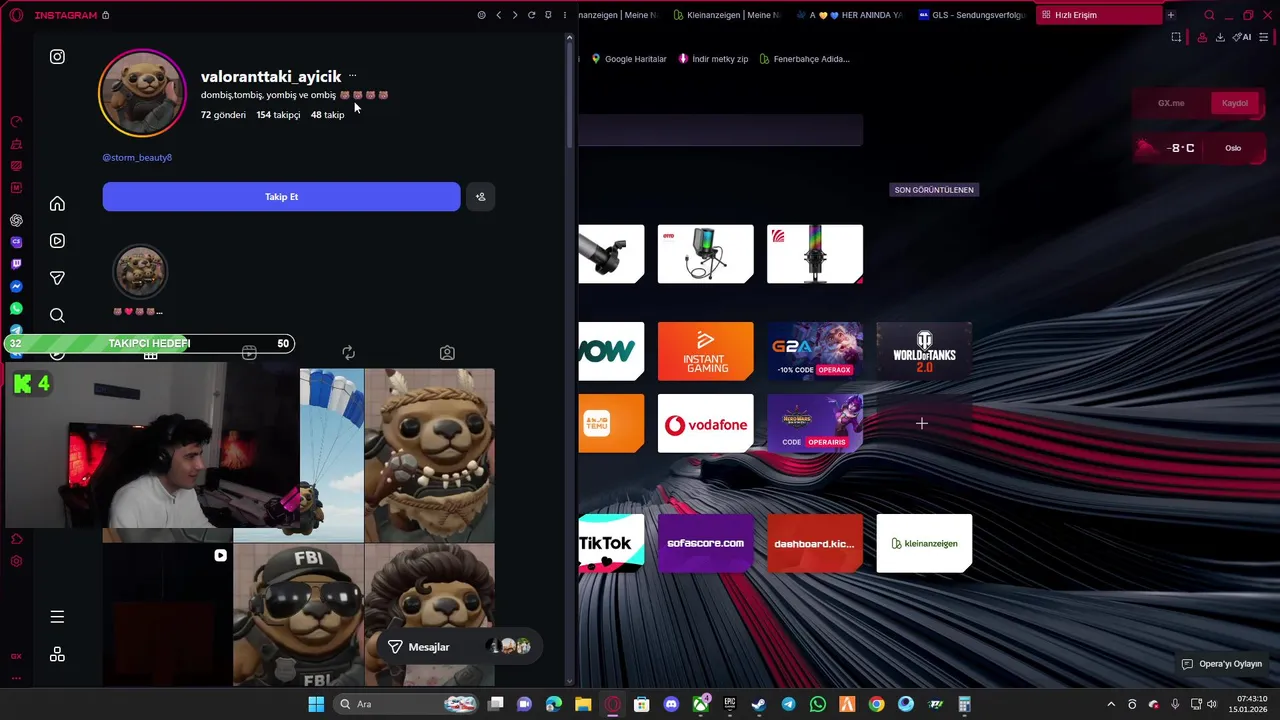Open profile options three dots next to username

(x=352, y=76)
